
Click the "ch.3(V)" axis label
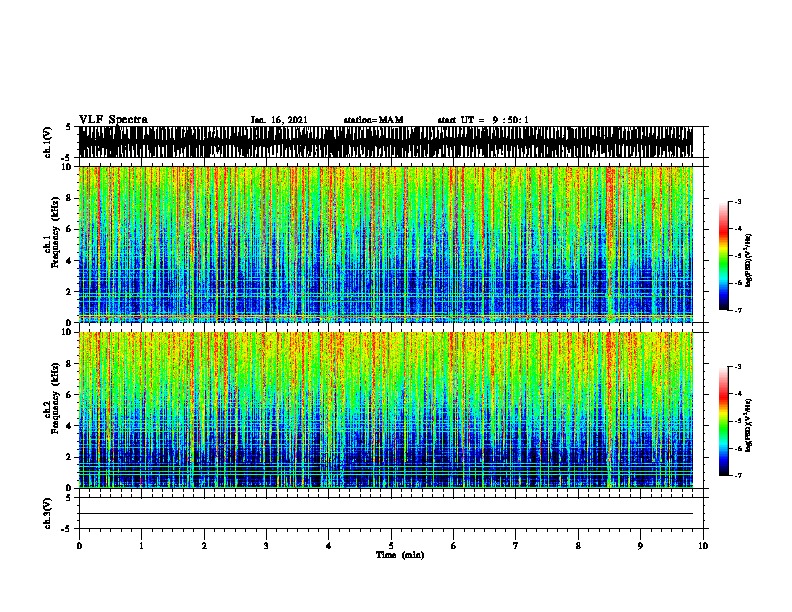(x=47, y=513)
